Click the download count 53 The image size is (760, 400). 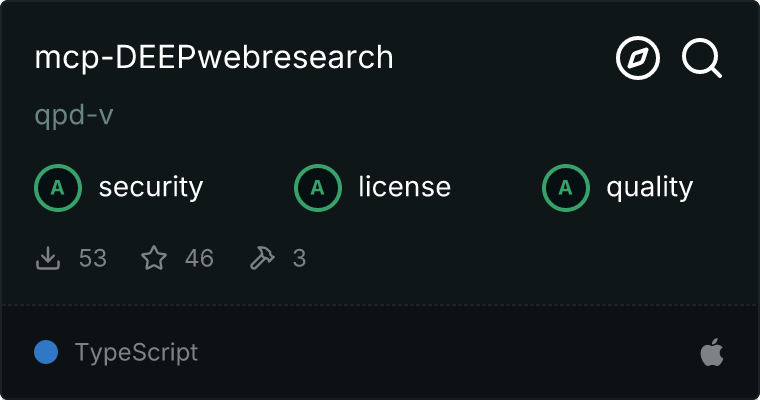pyautogui.click(x=93, y=259)
